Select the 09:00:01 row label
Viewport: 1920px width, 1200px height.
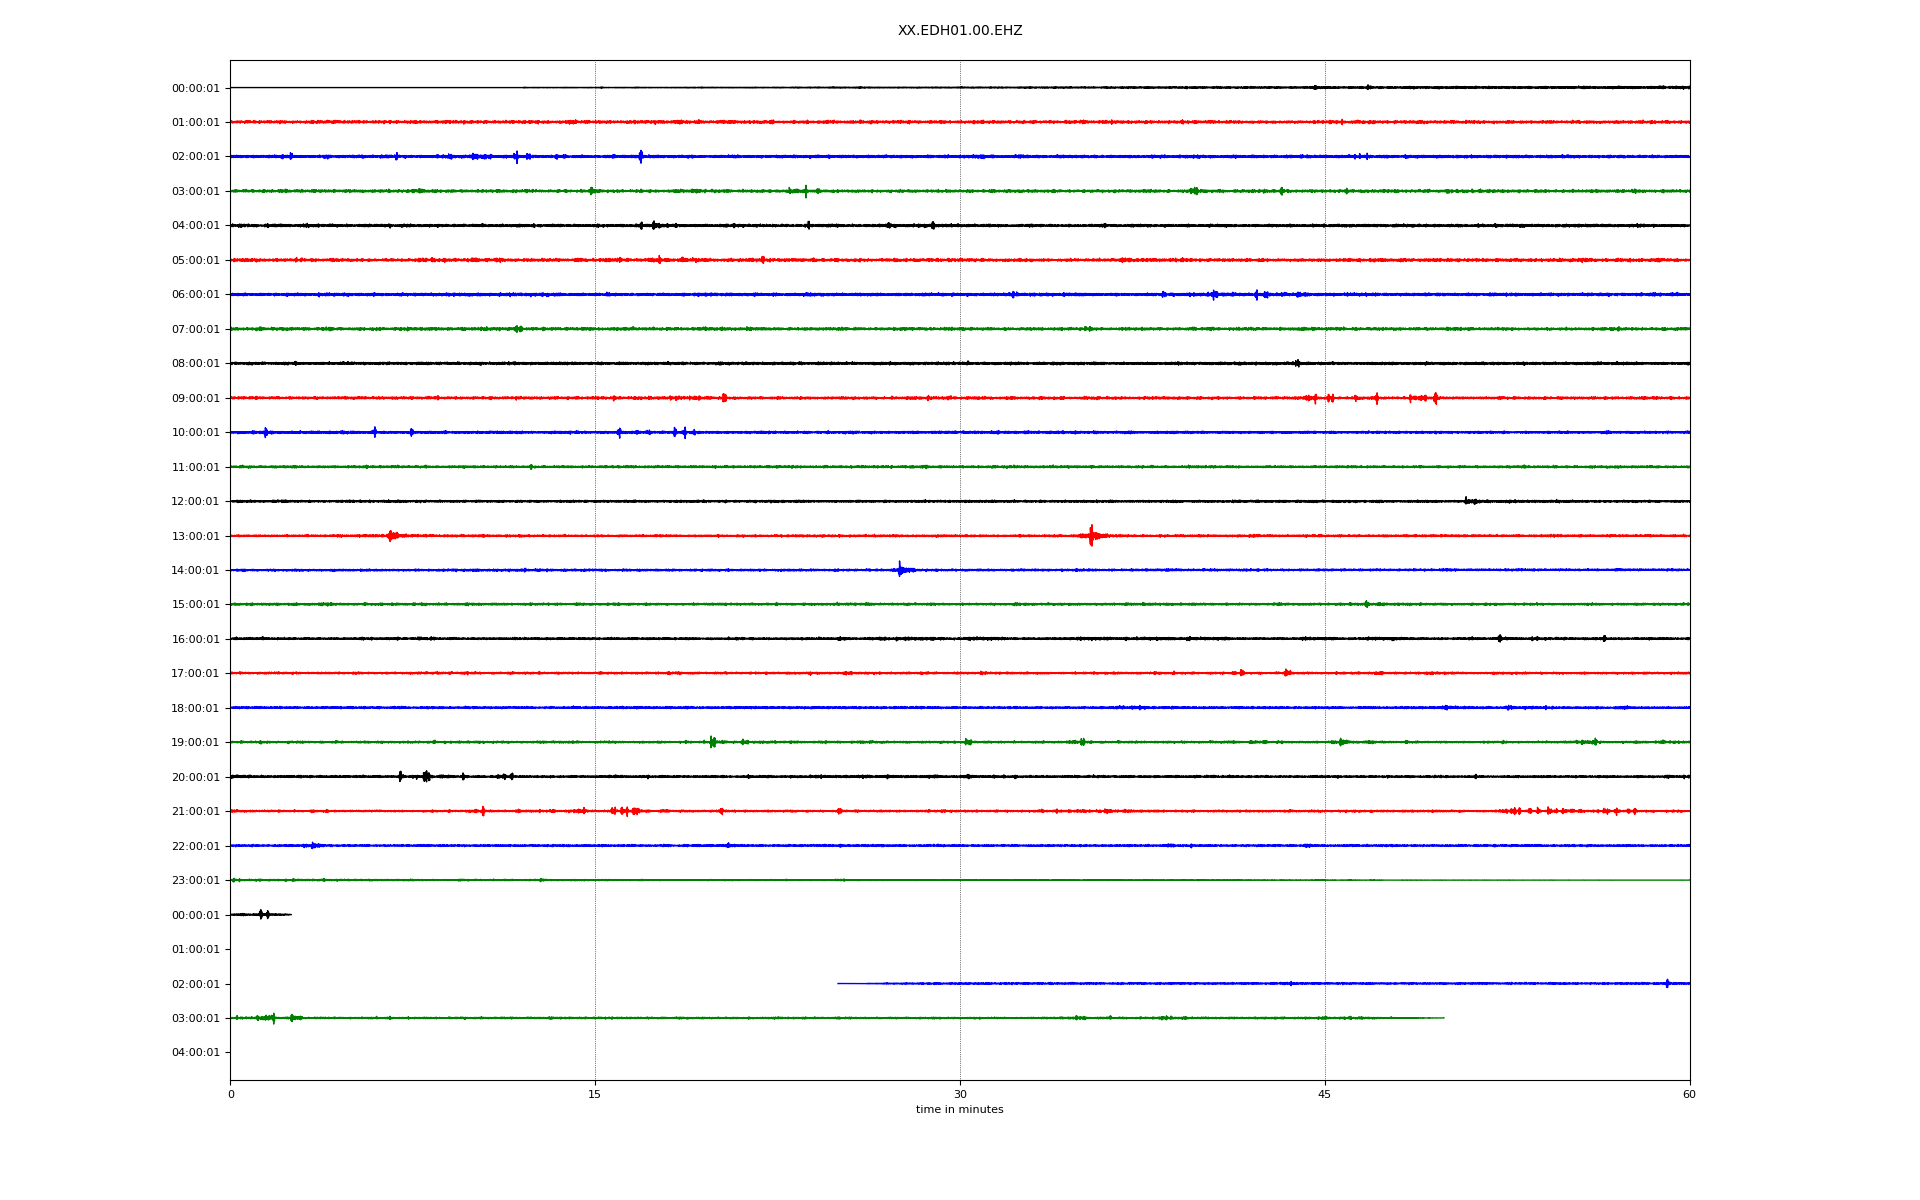coord(195,399)
